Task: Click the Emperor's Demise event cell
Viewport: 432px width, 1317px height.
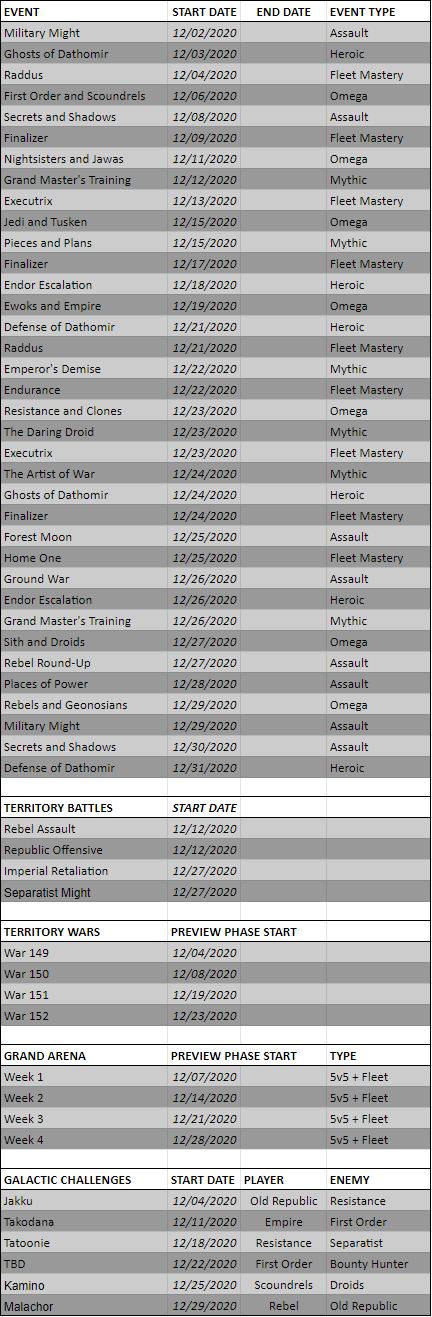Action: (84, 369)
